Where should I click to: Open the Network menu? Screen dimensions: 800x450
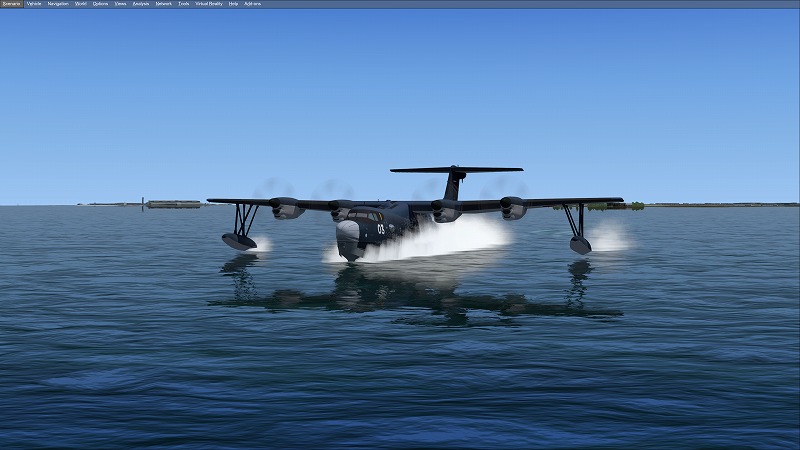click(163, 4)
